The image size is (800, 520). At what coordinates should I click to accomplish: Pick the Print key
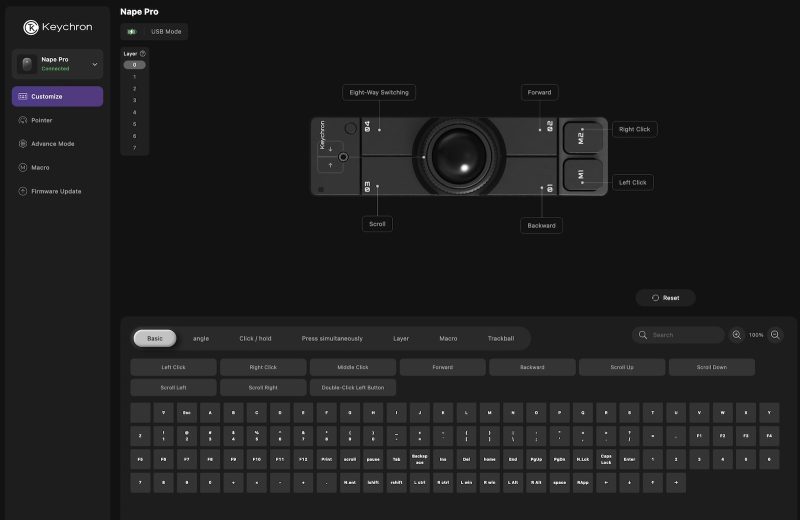coord(327,459)
